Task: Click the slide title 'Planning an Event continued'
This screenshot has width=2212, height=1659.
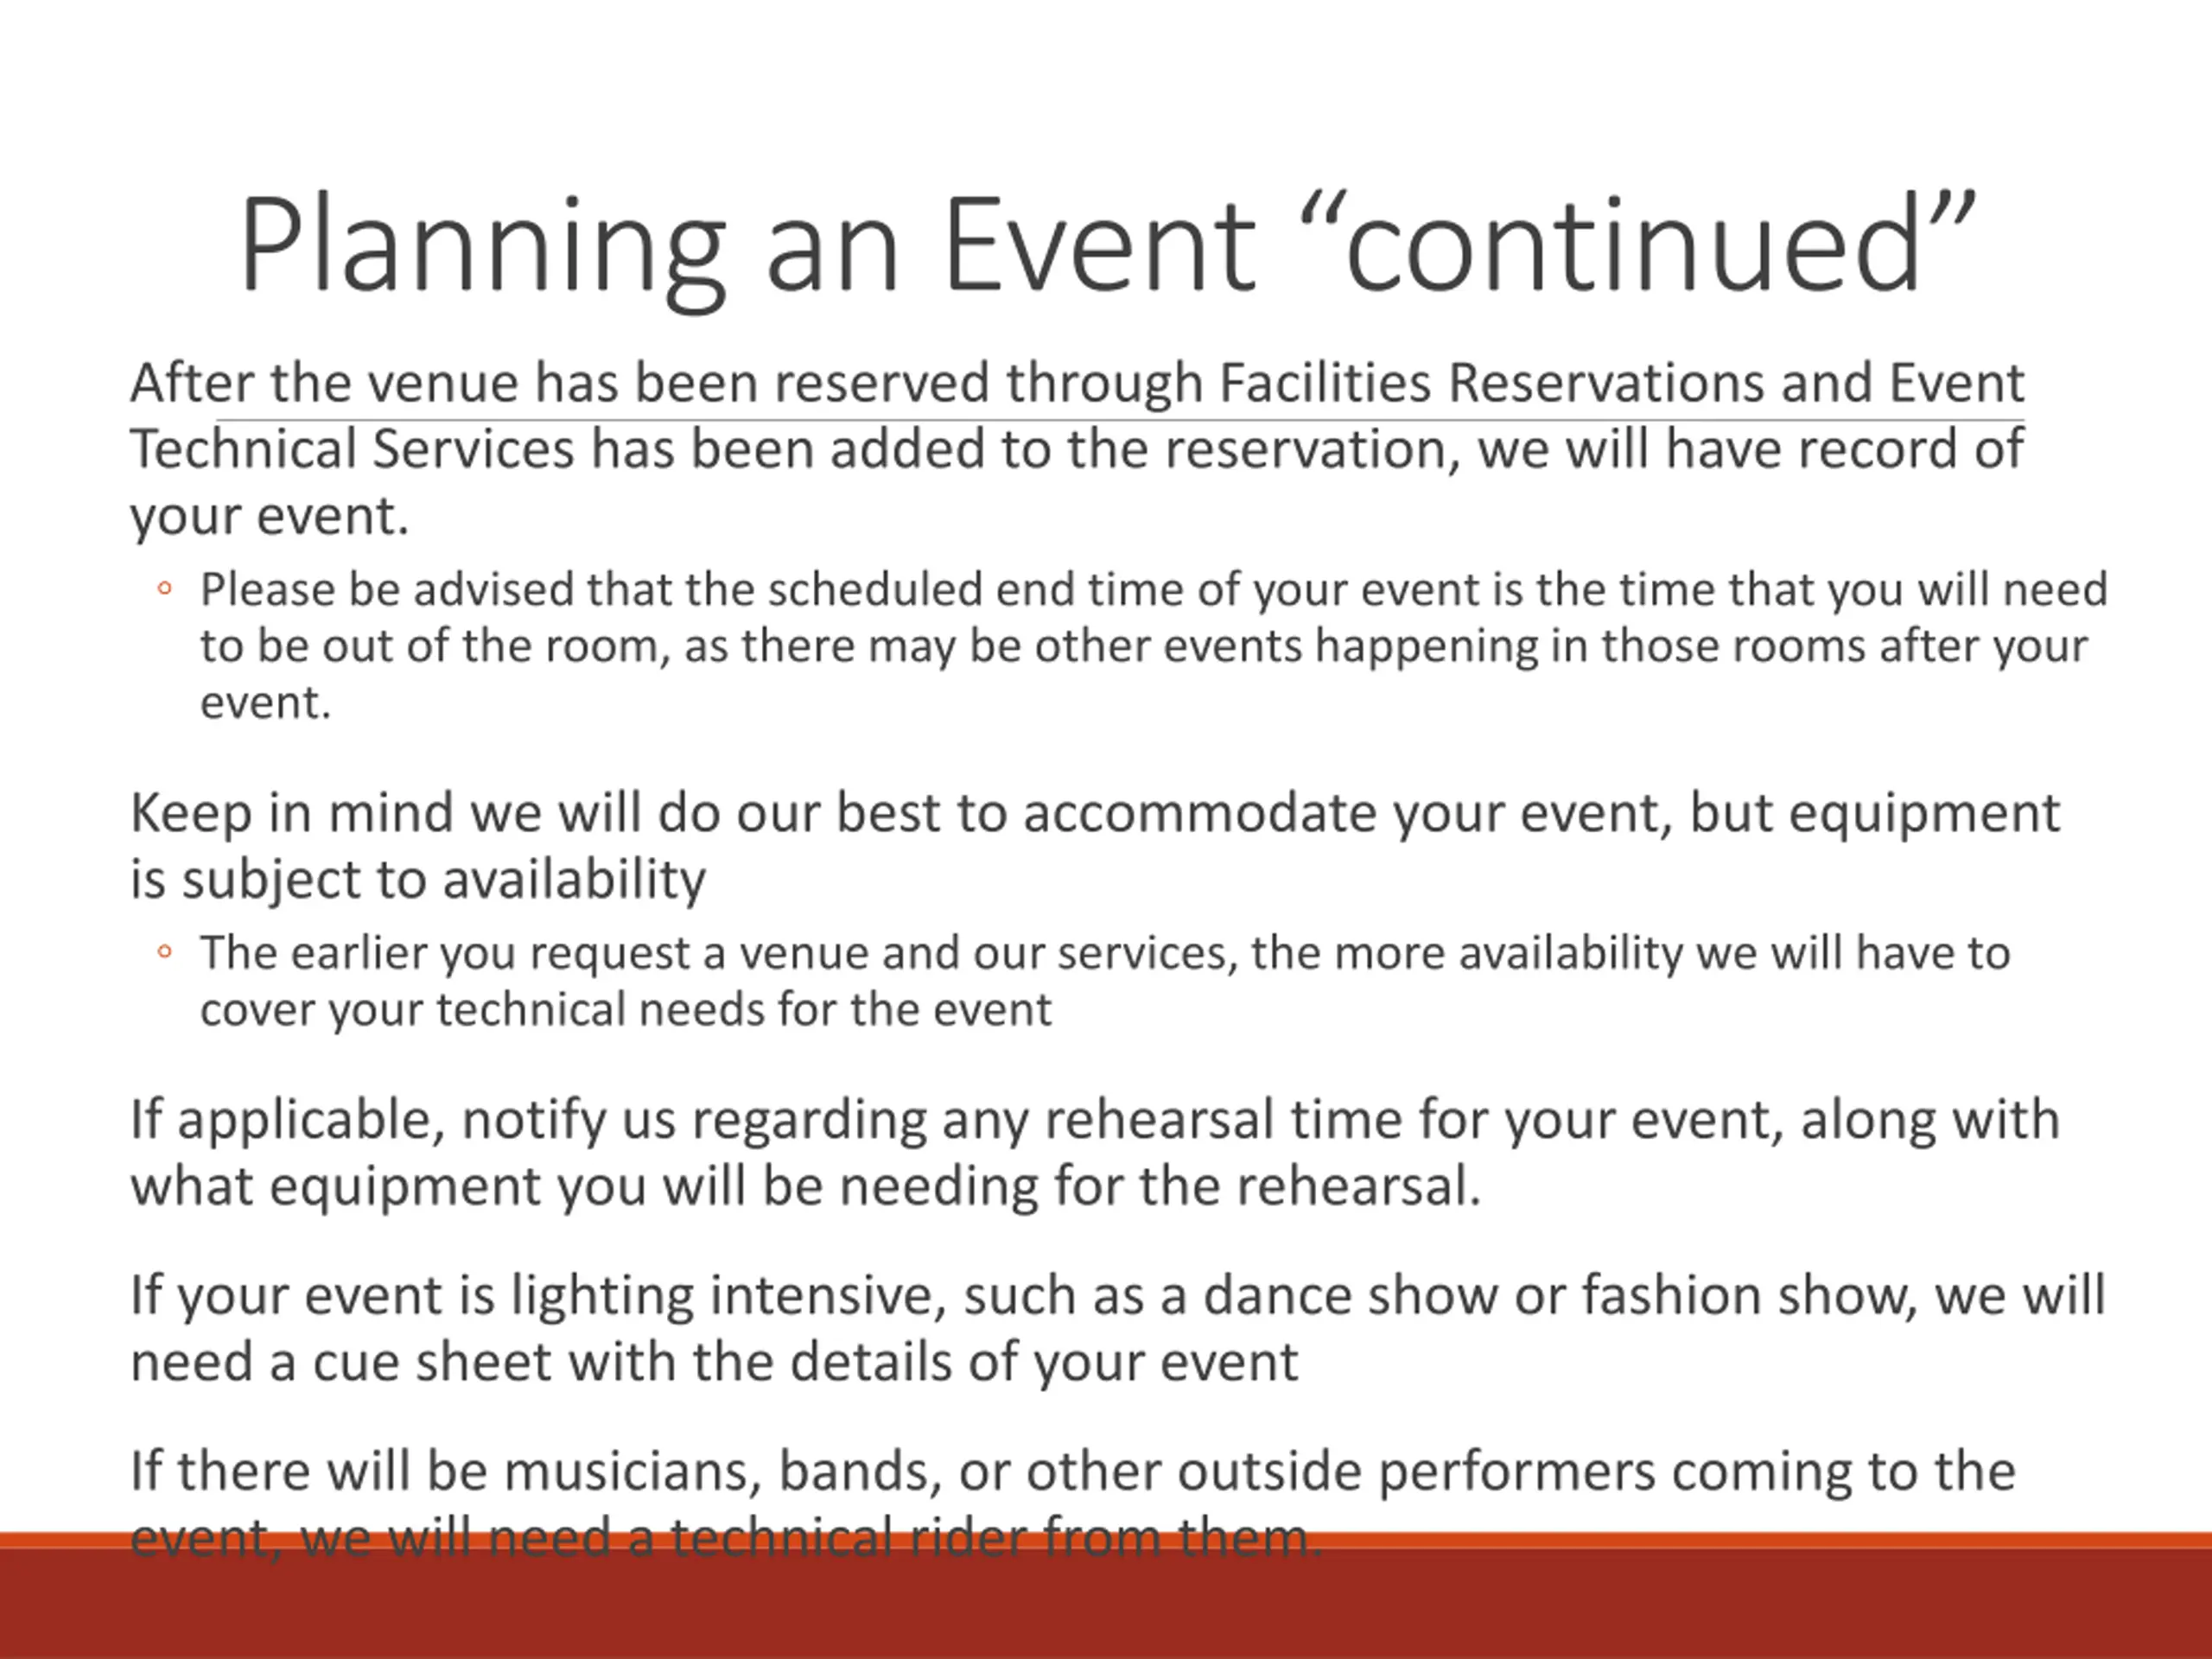Action: pos(1107,246)
